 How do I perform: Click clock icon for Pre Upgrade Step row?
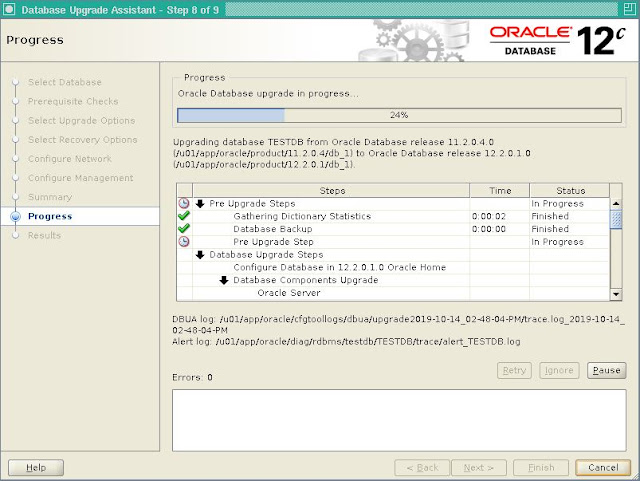184,241
